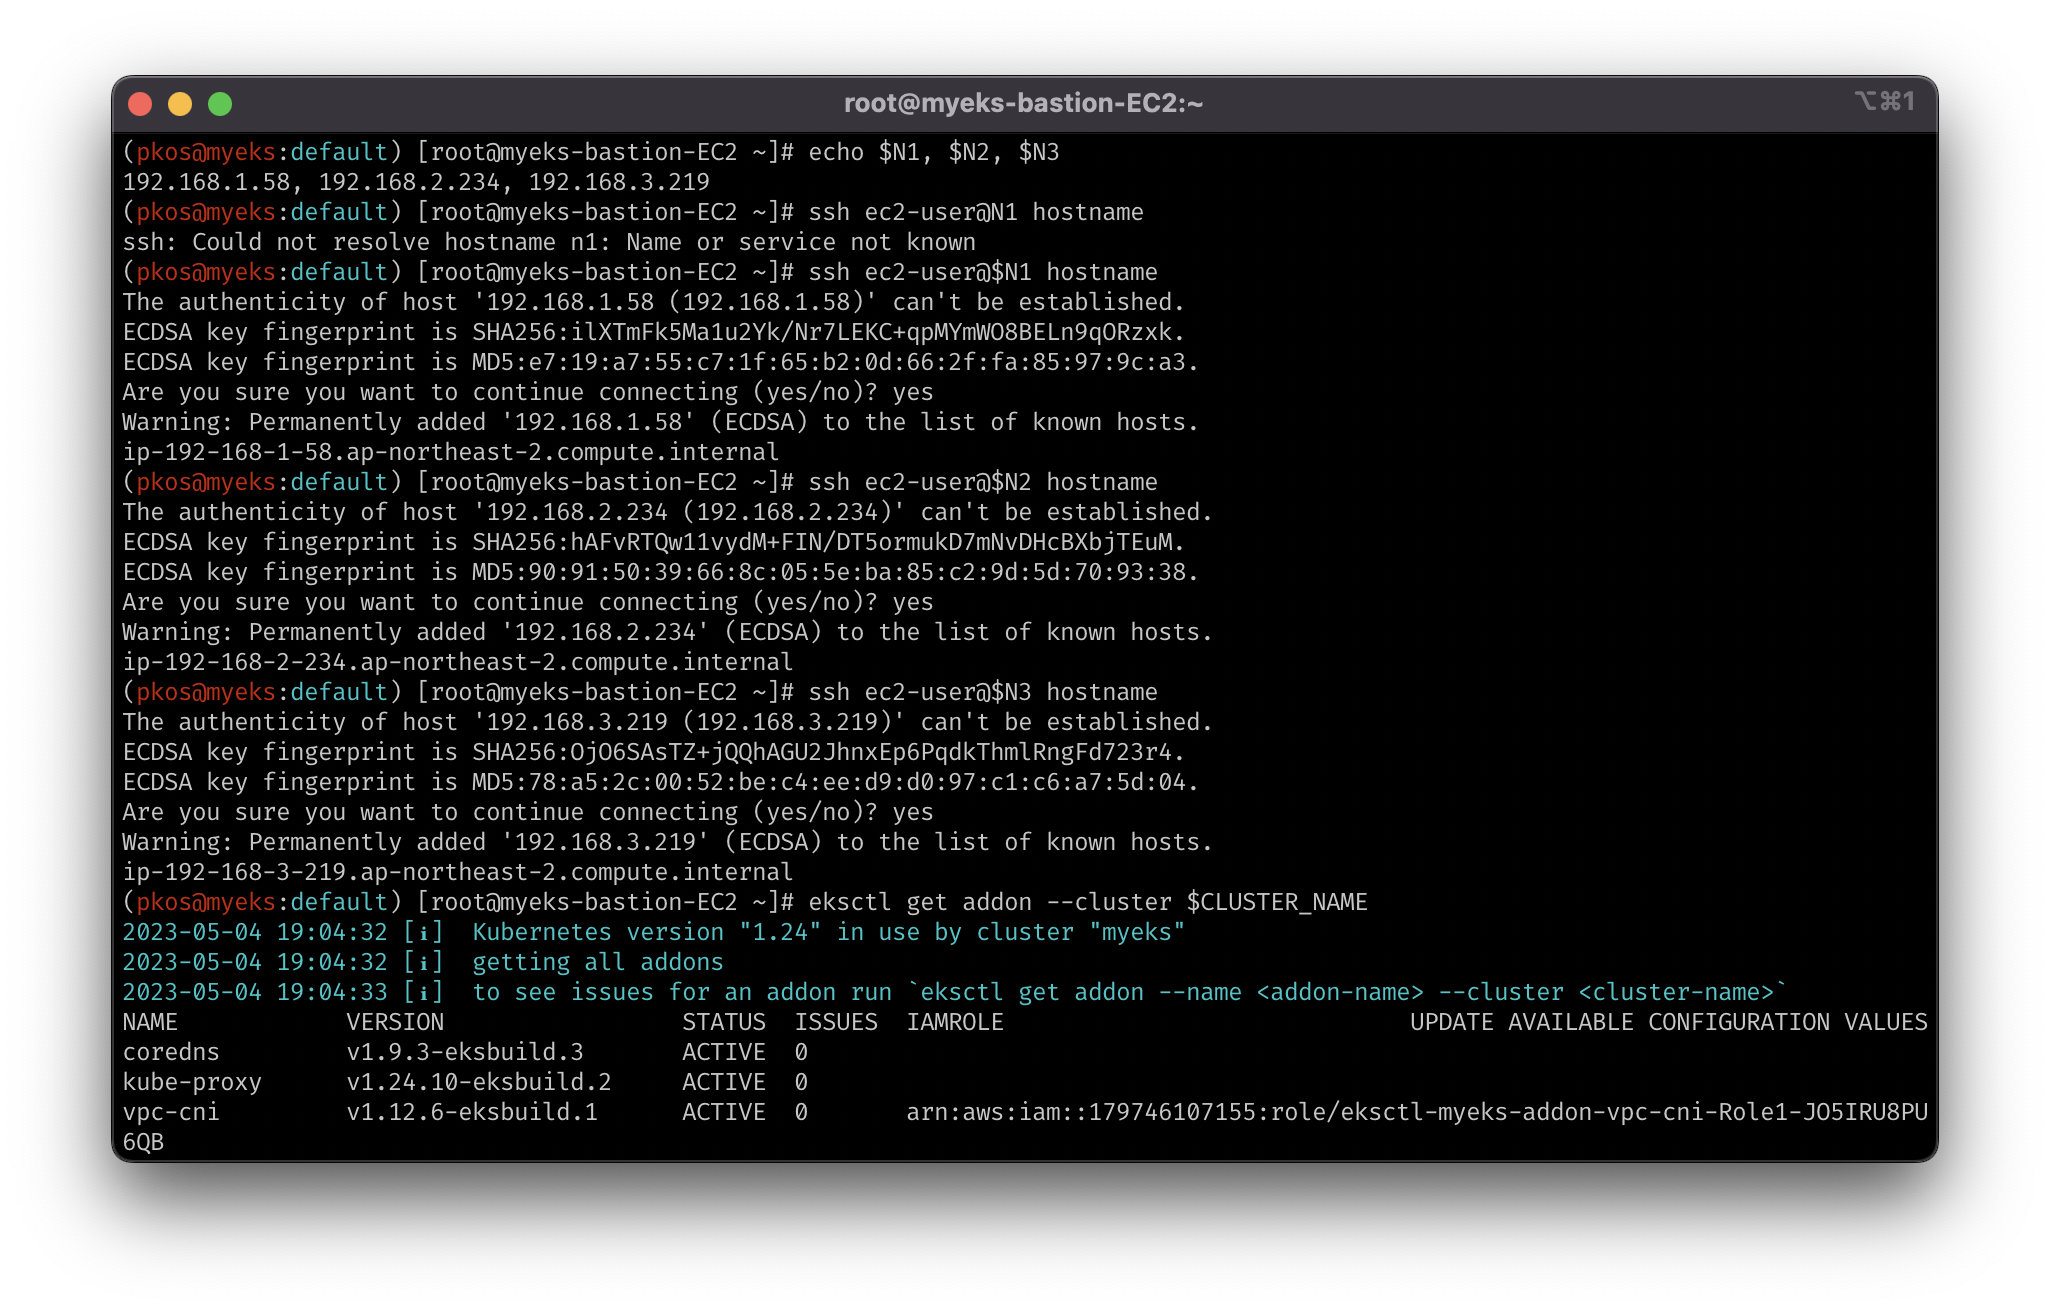Image resolution: width=2050 pixels, height=1310 pixels.
Task: Minimize the terminal with yellow button
Action: click(180, 104)
